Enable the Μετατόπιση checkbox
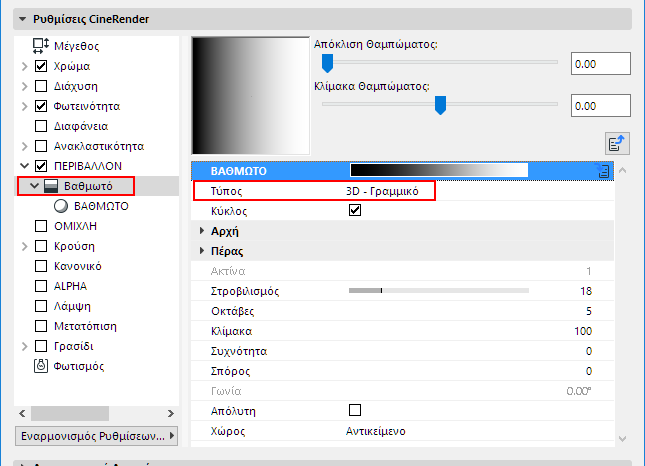This screenshot has width=645, height=466. (41, 326)
